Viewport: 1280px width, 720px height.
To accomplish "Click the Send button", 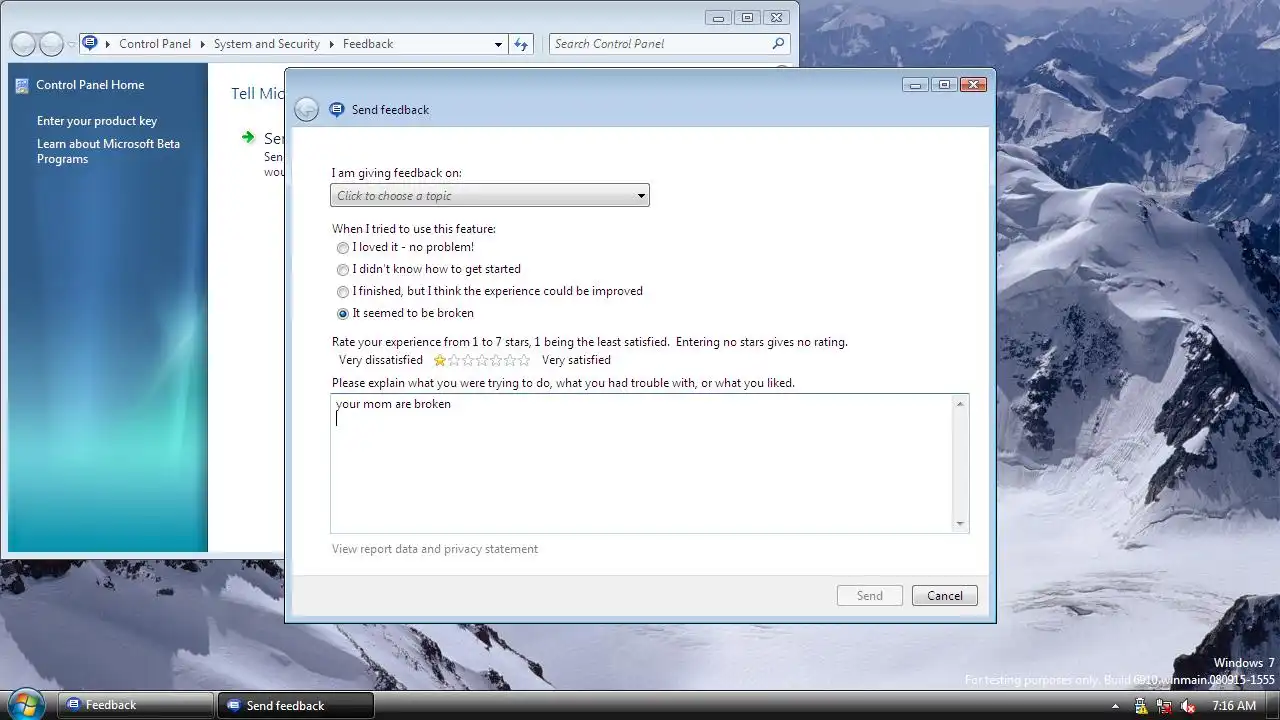I will (x=870, y=596).
